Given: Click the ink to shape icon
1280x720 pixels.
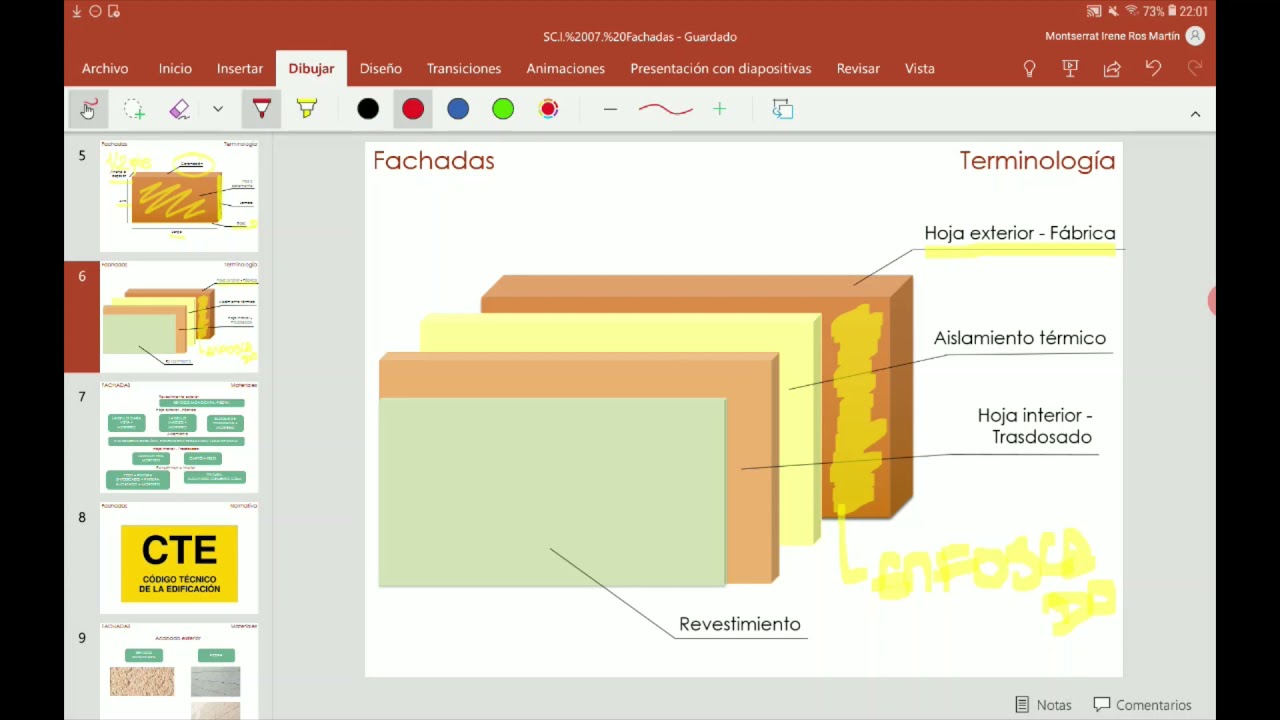Looking at the screenshot, I should point(783,109).
